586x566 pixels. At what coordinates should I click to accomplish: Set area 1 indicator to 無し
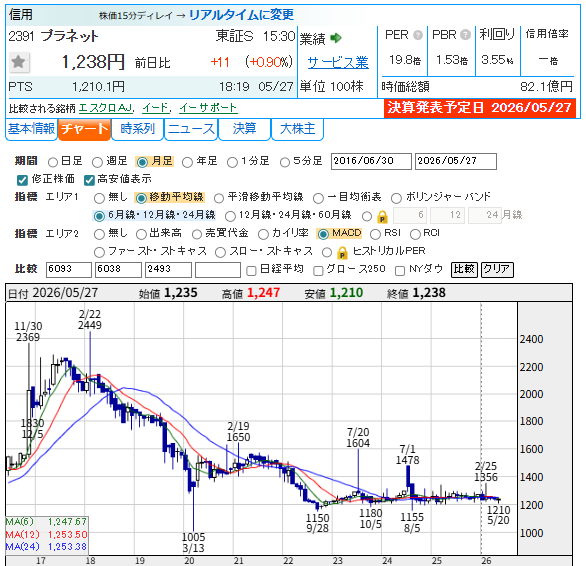coord(99,198)
